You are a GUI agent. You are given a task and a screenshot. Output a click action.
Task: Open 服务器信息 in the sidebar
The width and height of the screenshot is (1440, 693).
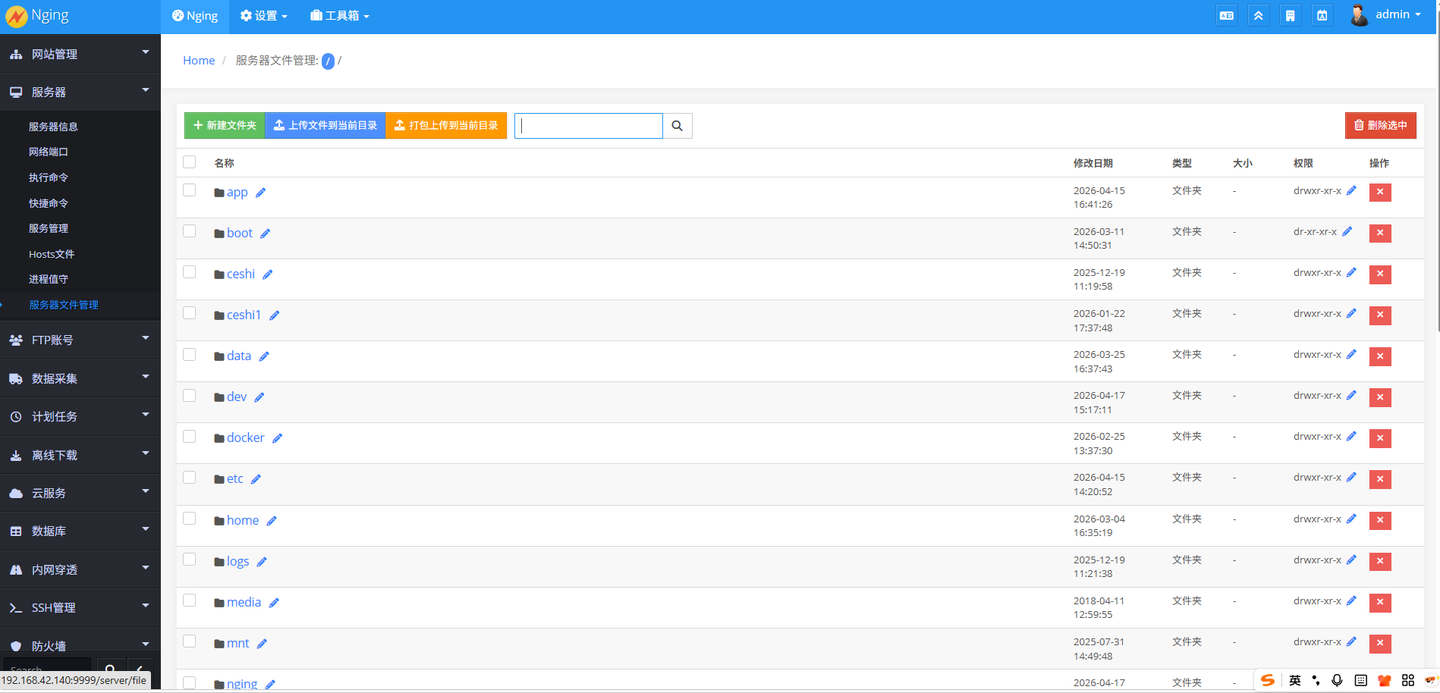(x=53, y=127)
